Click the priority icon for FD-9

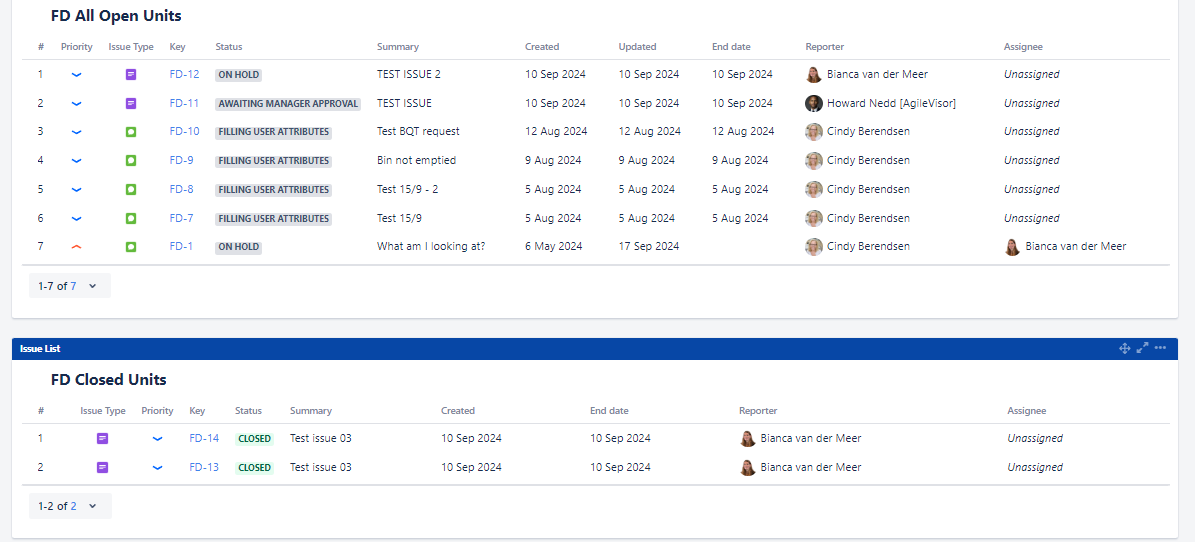[x=76, y=161]
